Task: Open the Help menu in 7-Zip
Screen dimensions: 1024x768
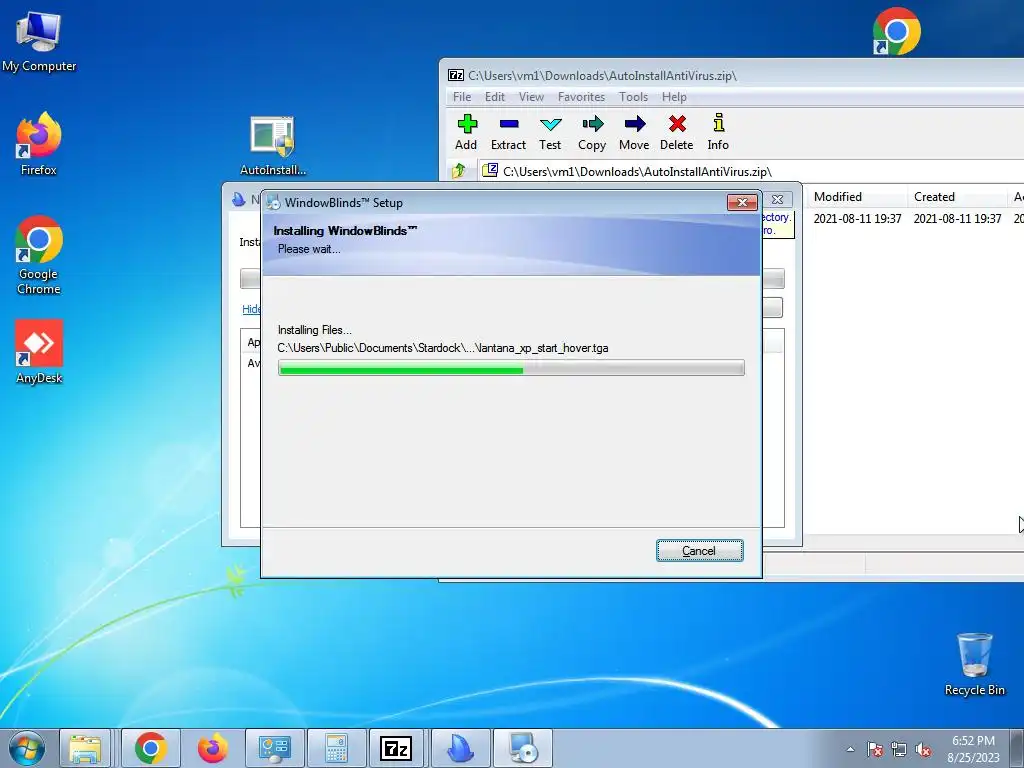Action: point(674,97)
